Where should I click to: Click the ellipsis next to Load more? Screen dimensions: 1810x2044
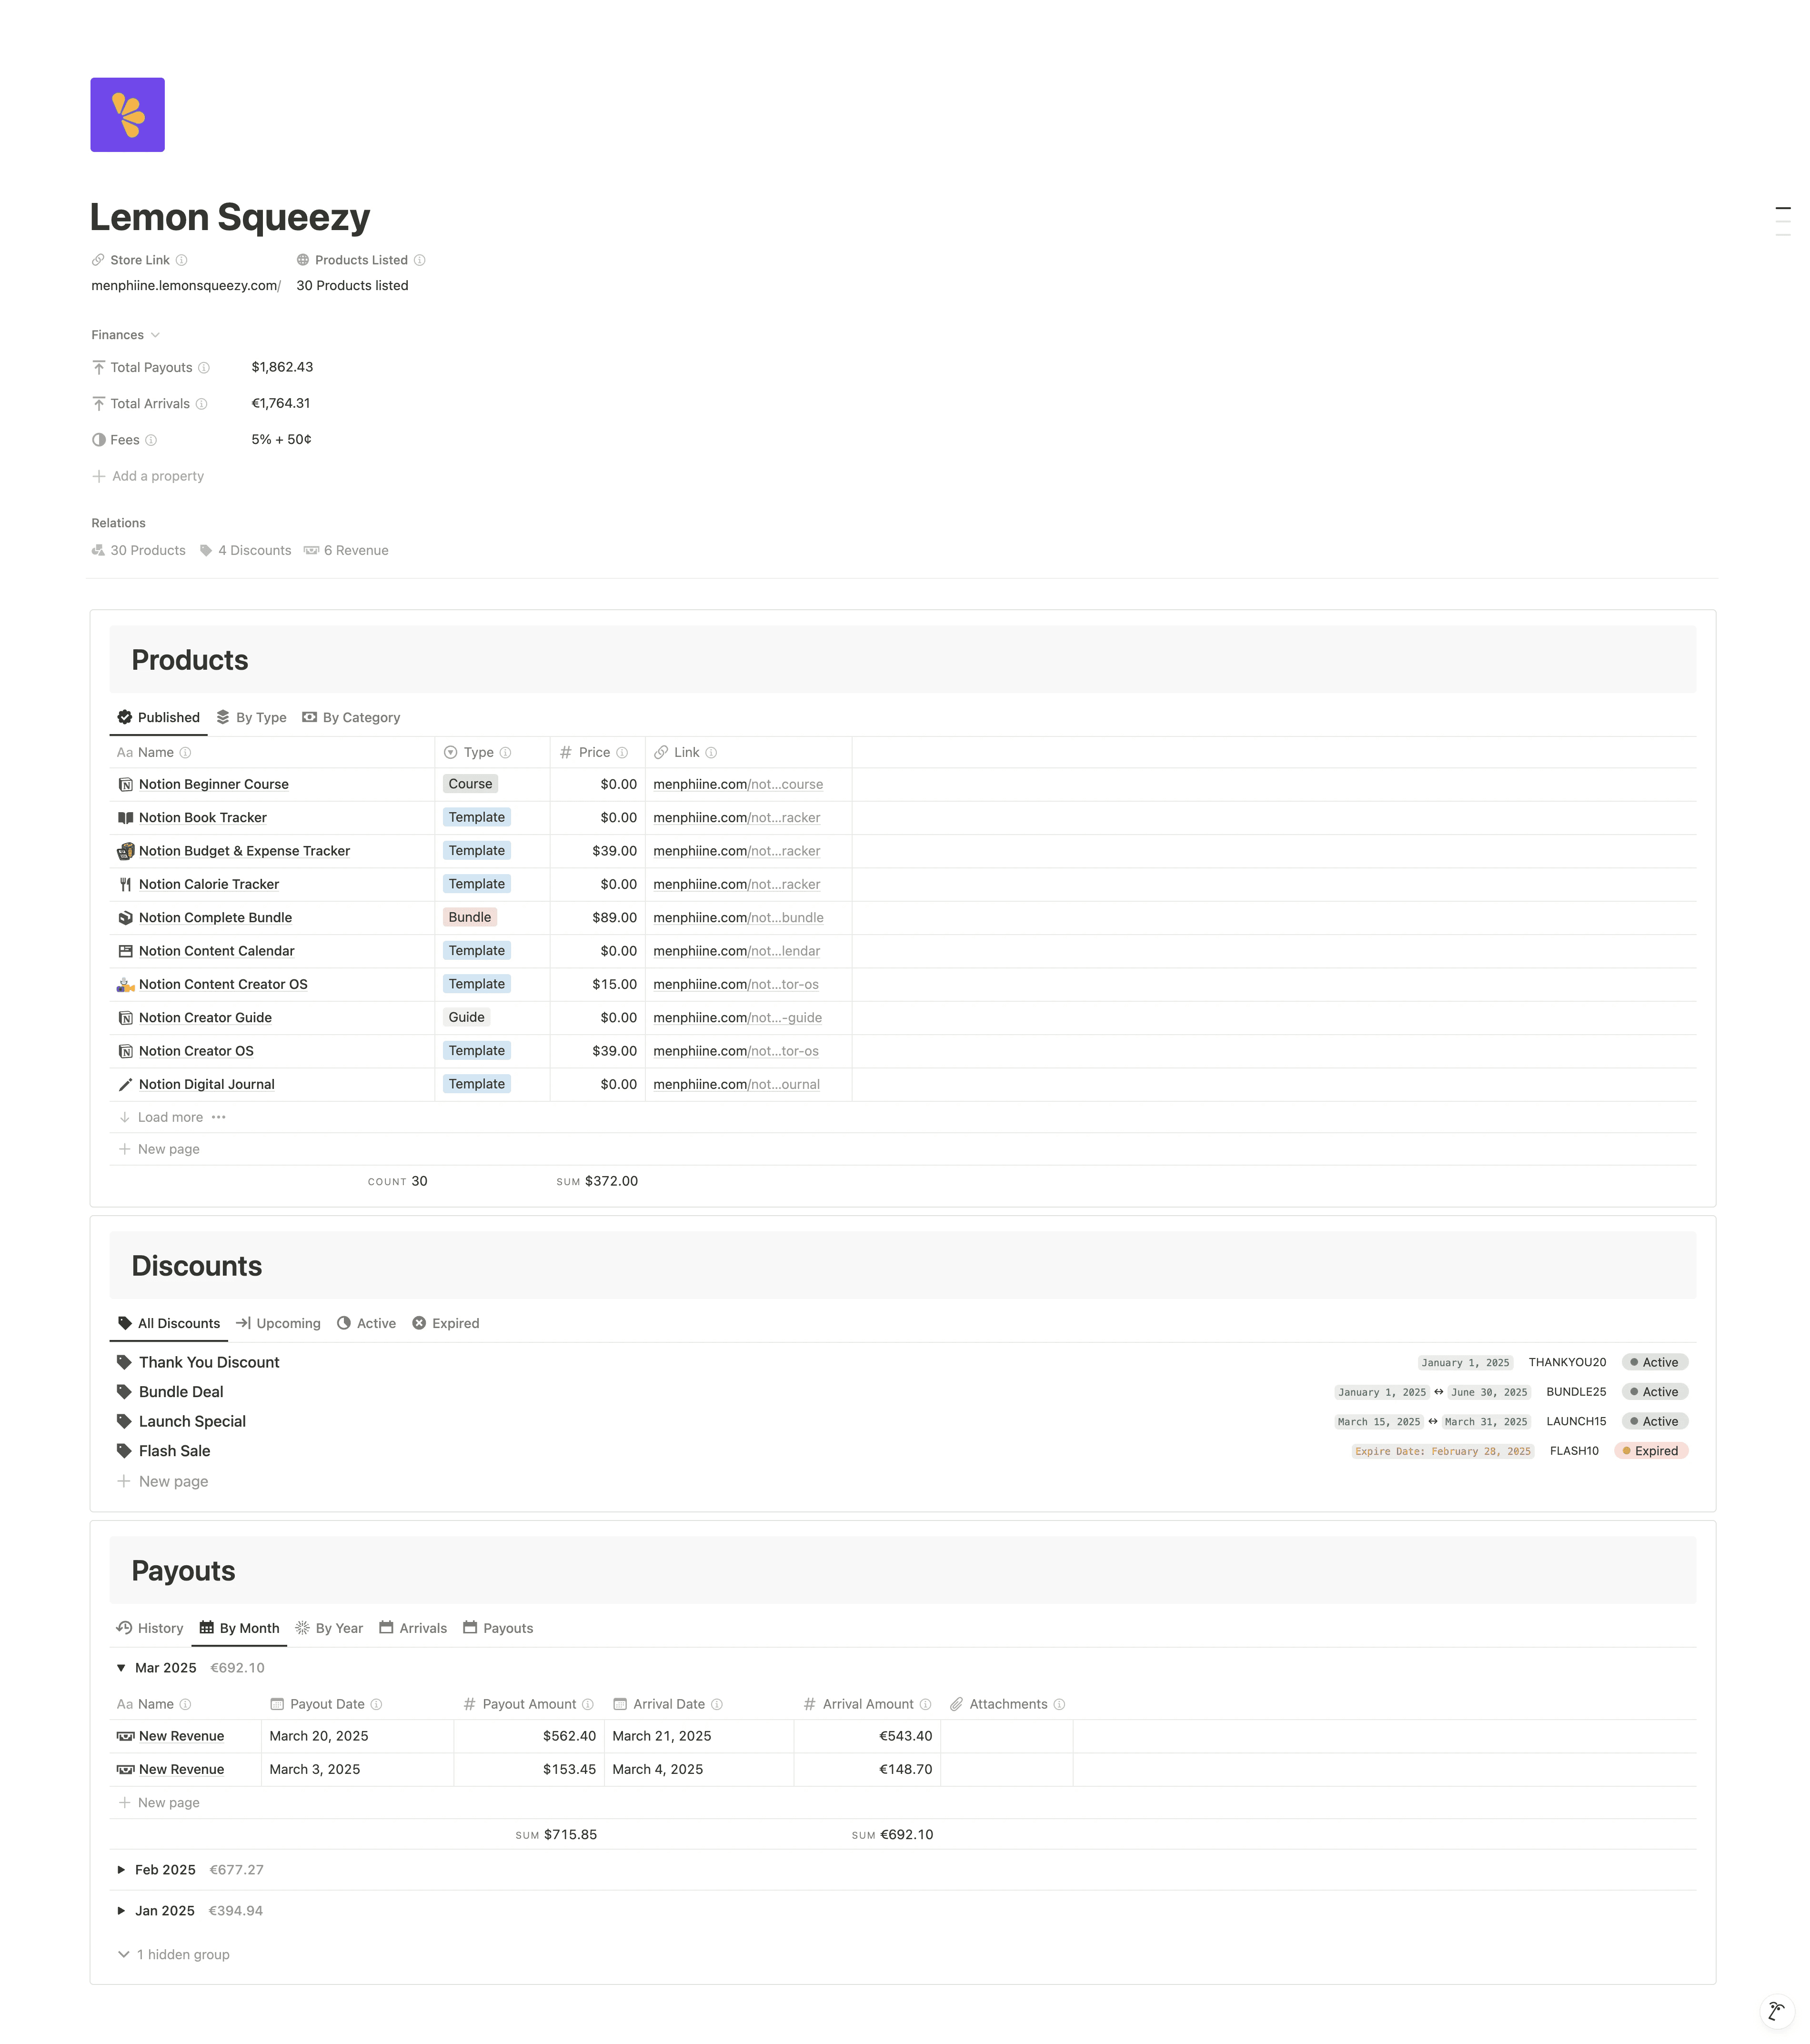[x=219, y=1117]
